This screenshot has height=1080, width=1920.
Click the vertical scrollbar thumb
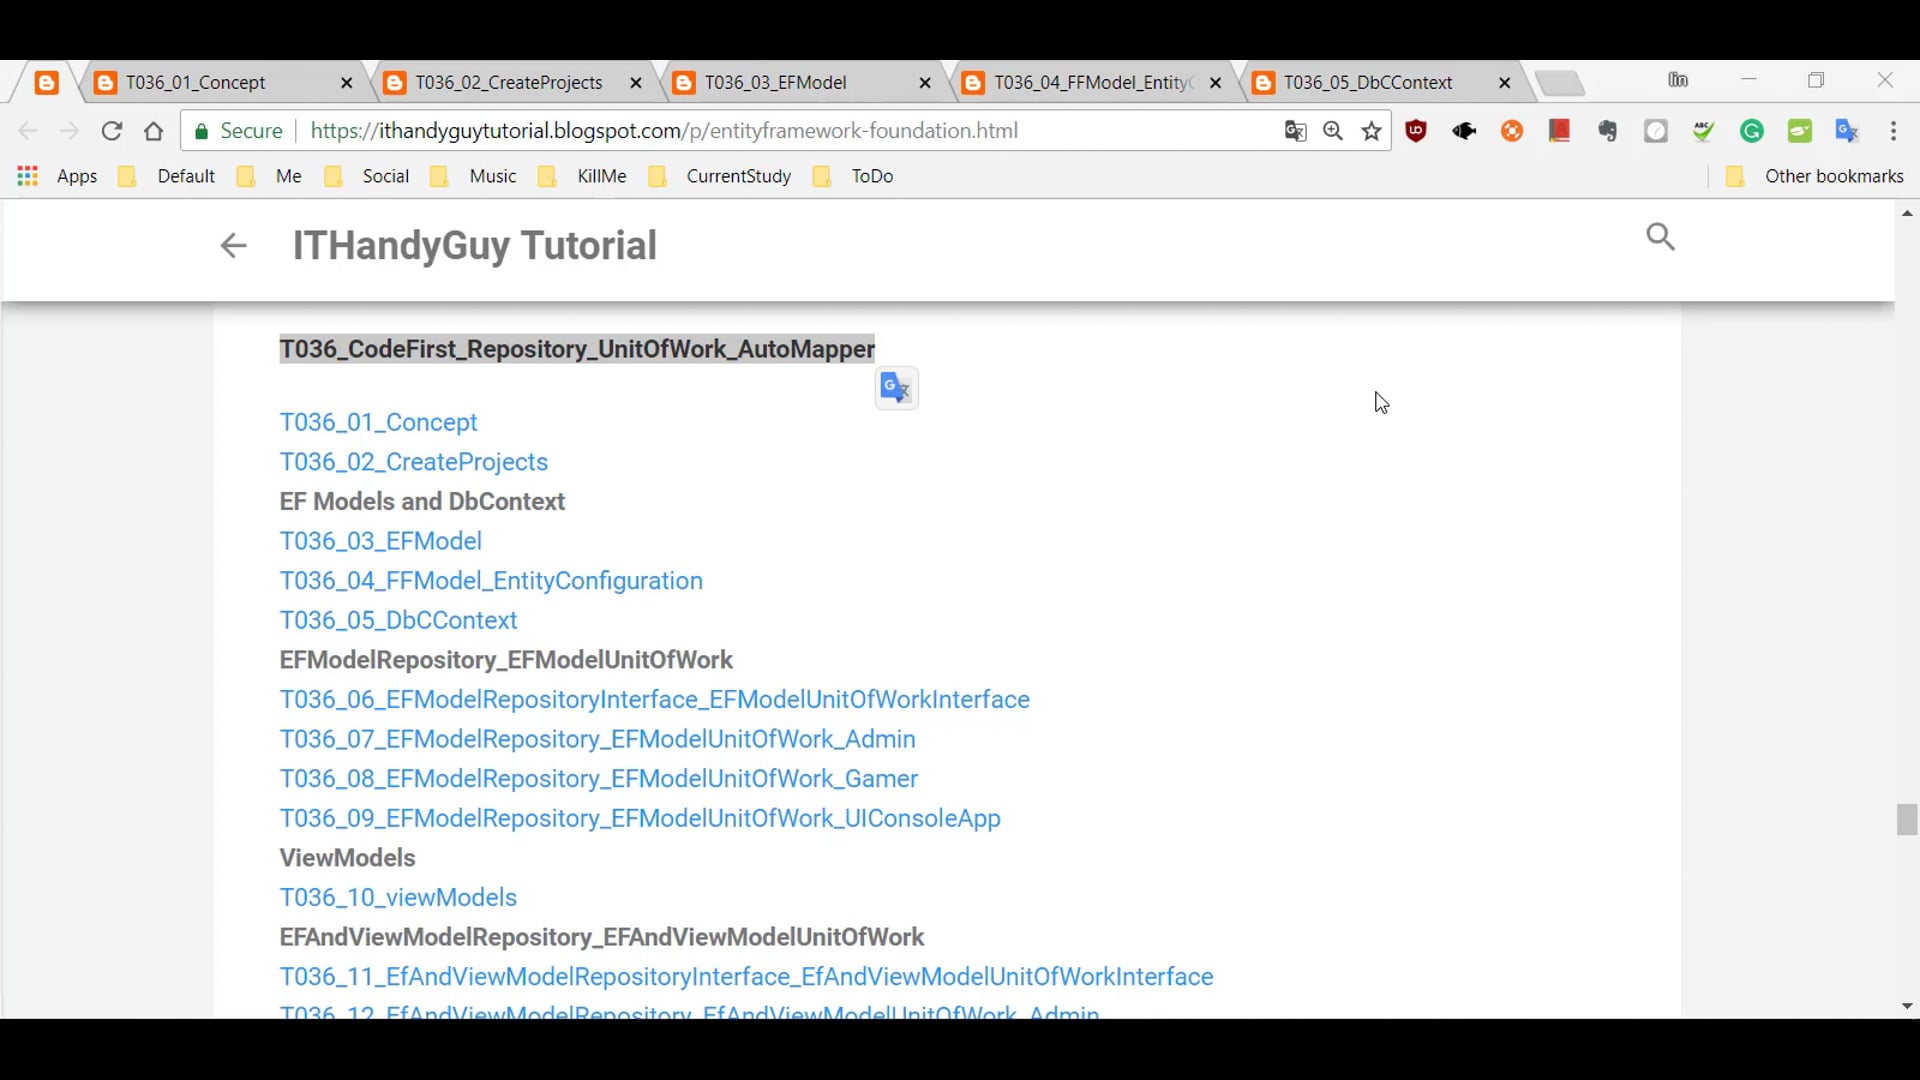(1907, 819)
